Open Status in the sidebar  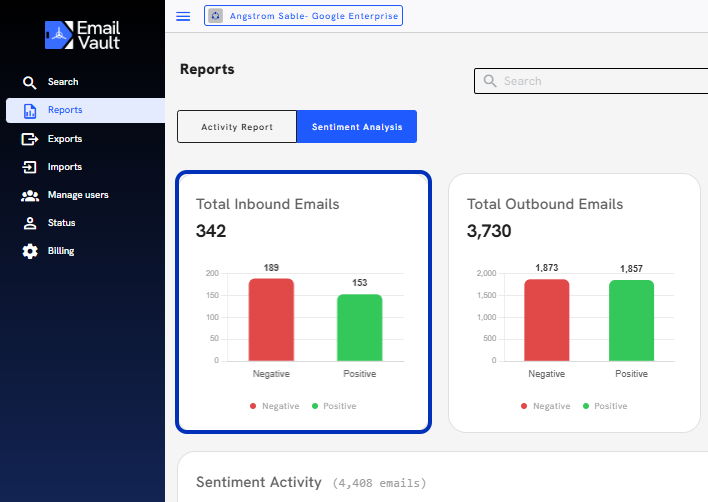(x=85, y=223)
